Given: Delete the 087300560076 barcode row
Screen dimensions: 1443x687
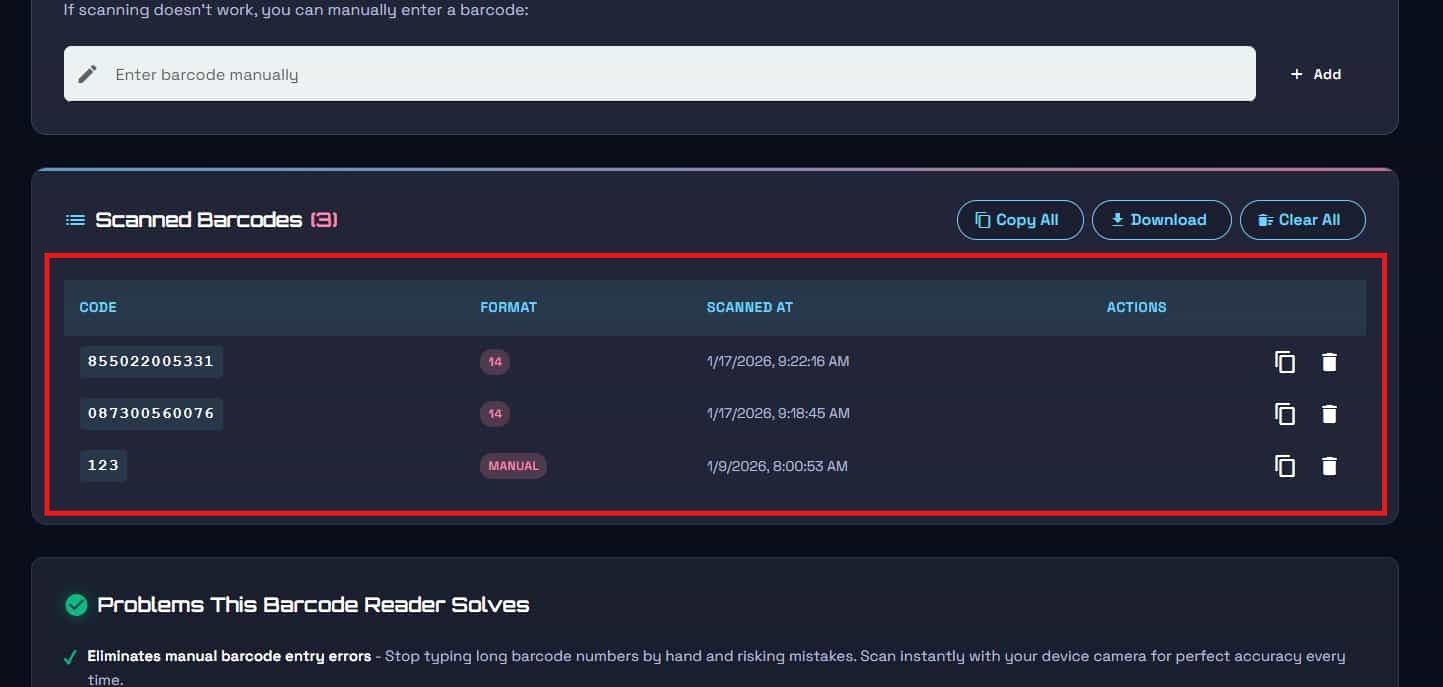Looking at the screenshot, I should [1329, 414].
